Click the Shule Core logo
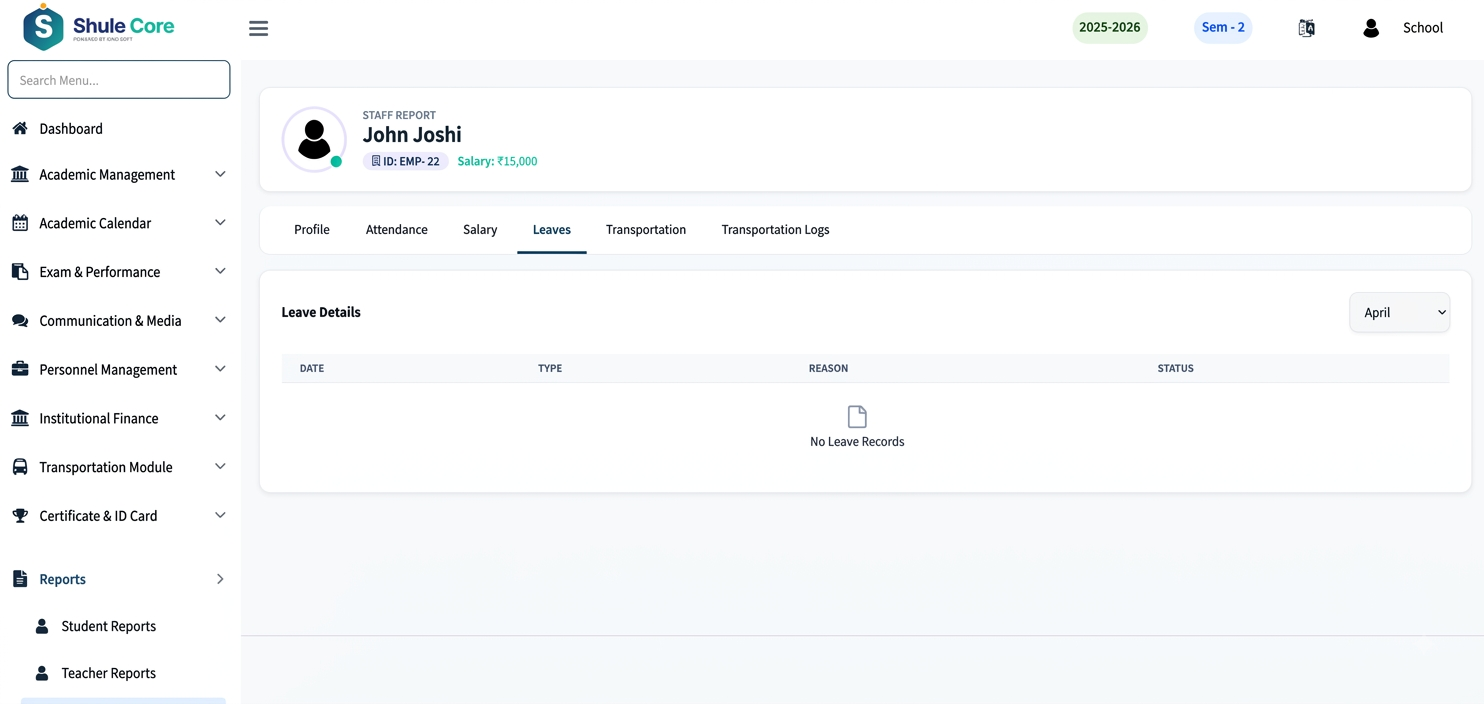1484x704 pixels. [99, 27]
